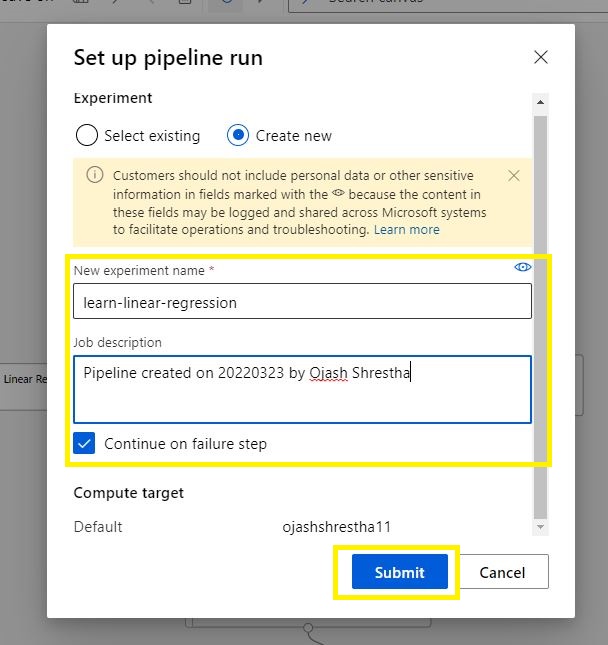Uncheck Continue on failure step
Image resolution: width=608 pixels, height=645 pixels.
pyautogui.click(x=85, y=443)
